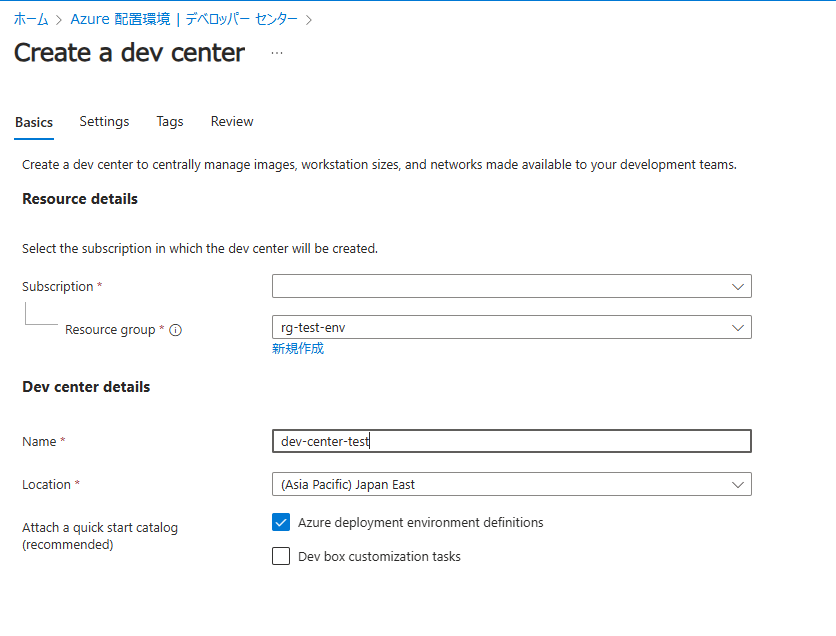836x636 pixels.
Task: Click the 新規作成 link
Action: click(x=298, y=349)
